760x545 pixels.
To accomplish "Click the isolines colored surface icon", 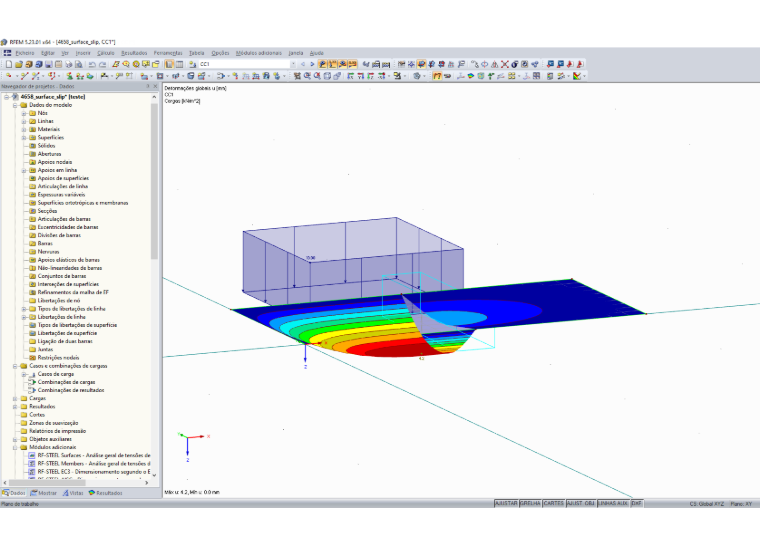I will (471, 76).
